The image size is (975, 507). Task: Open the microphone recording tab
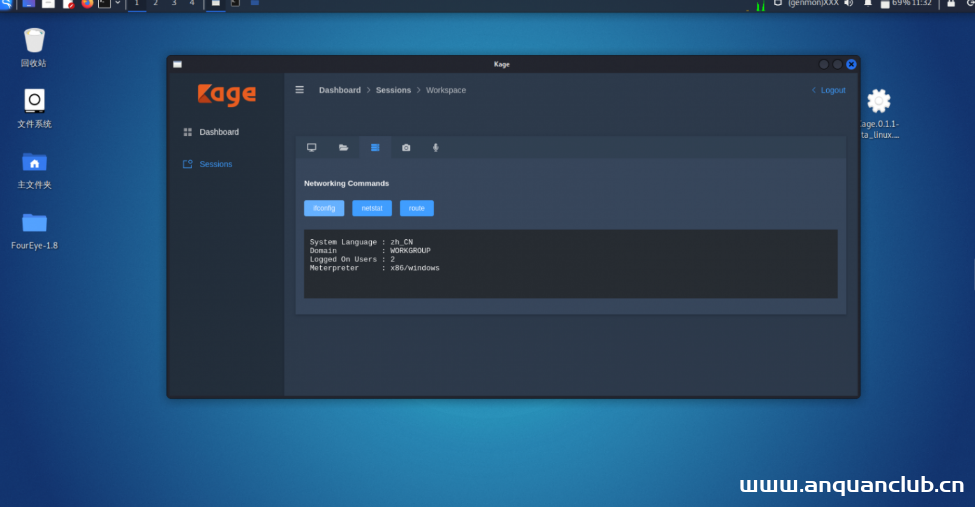(x=436, y=147)
